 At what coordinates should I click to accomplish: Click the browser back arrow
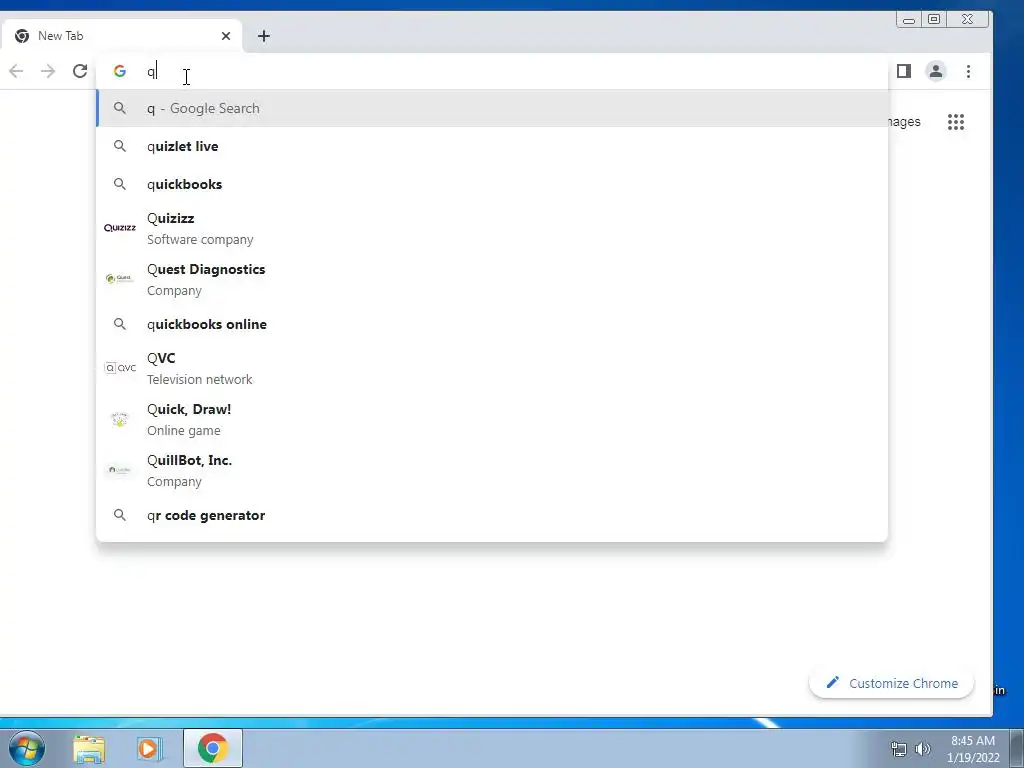coord(16,71)
